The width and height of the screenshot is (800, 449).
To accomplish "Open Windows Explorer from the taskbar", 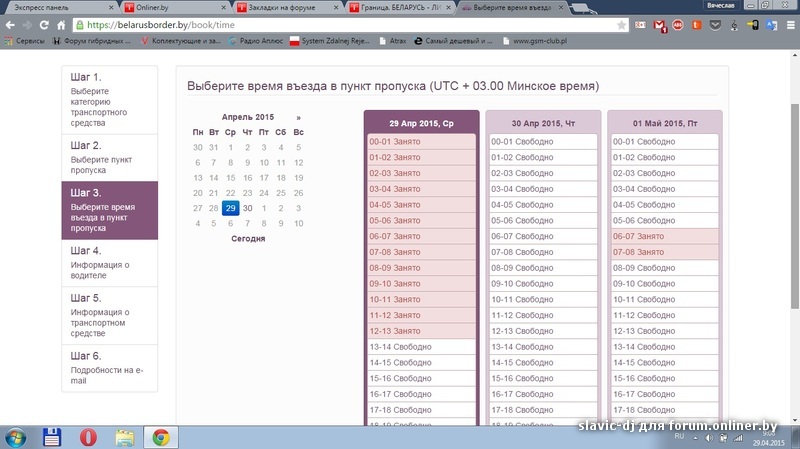I will [x=124, y=438].
